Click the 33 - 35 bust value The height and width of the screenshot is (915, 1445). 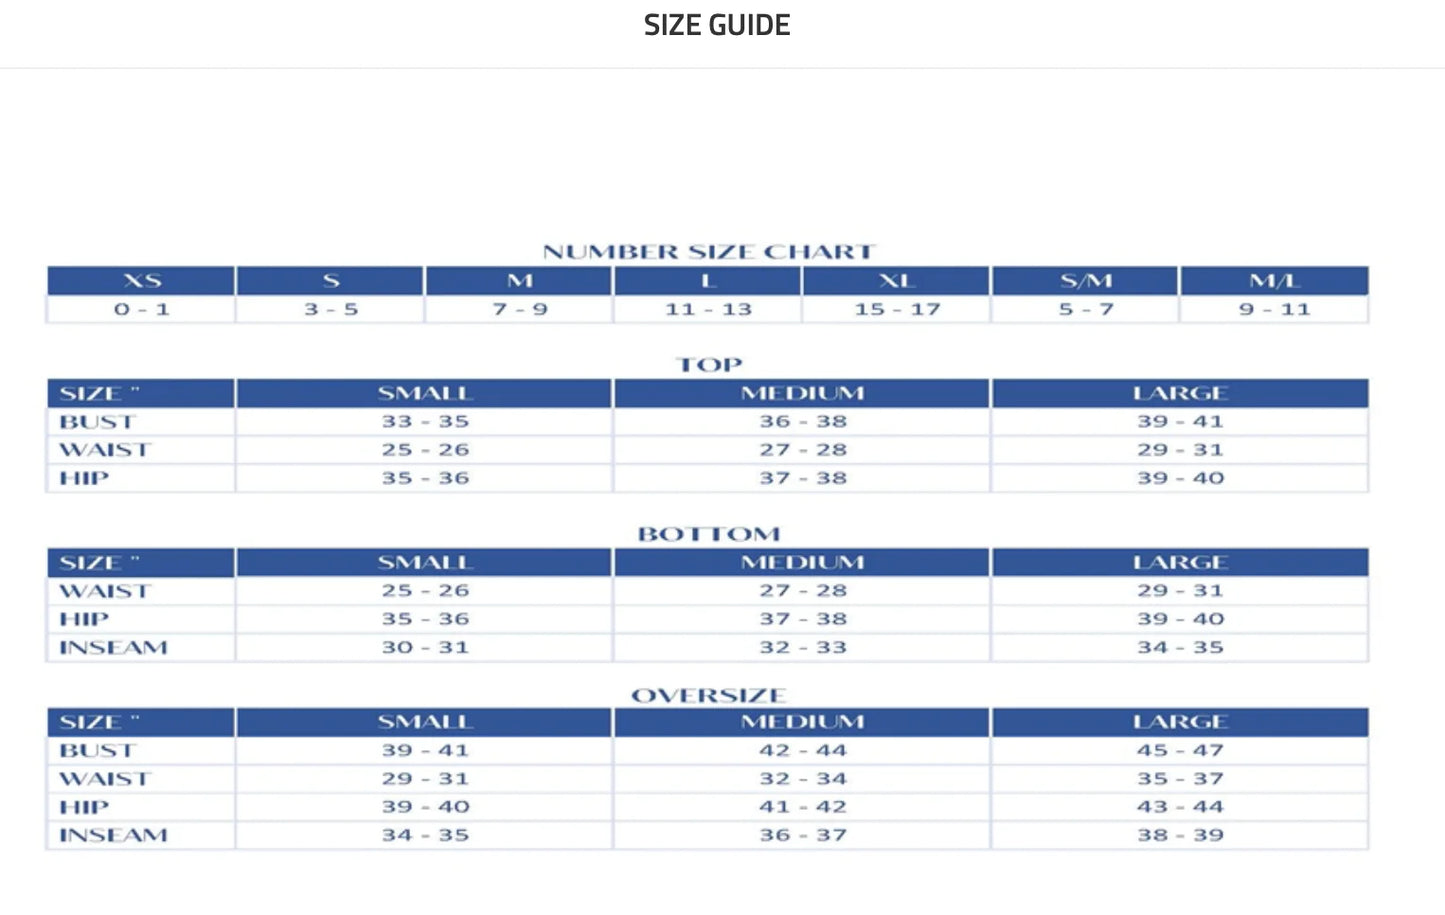pyautogui.click(x=425, y=422)
